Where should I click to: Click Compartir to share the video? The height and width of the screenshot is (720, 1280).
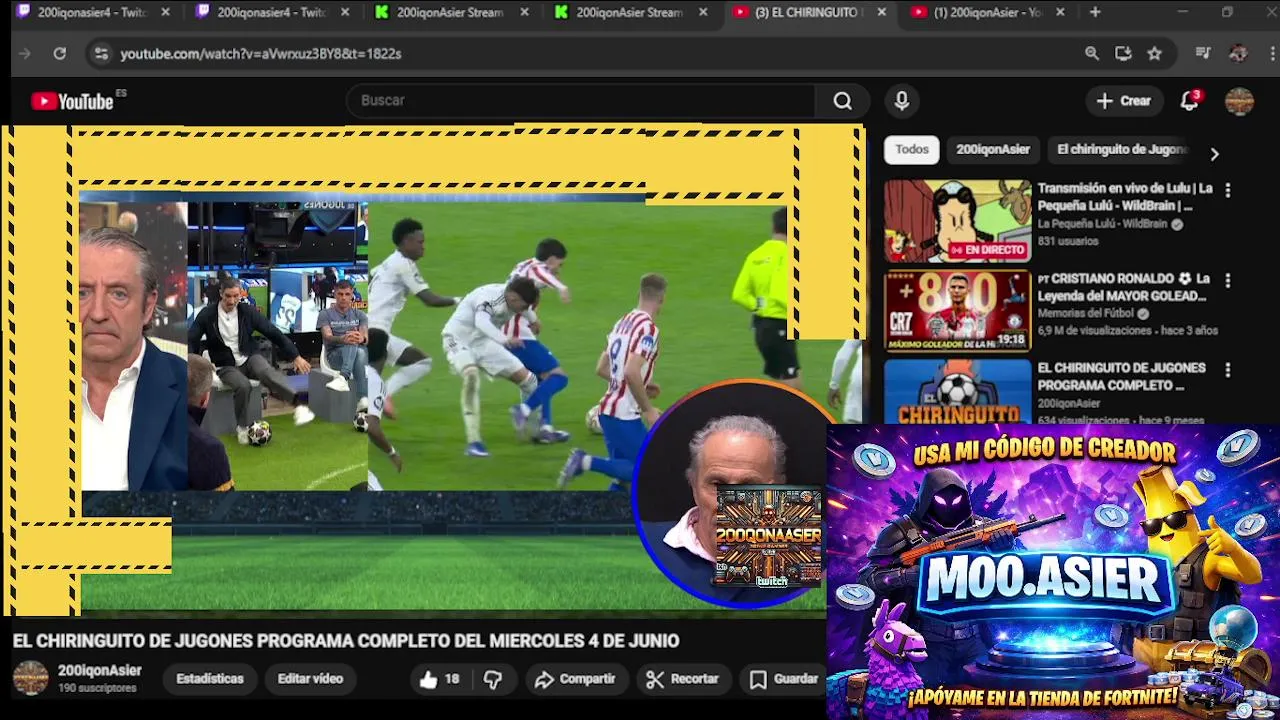click(x=575, y=679)
